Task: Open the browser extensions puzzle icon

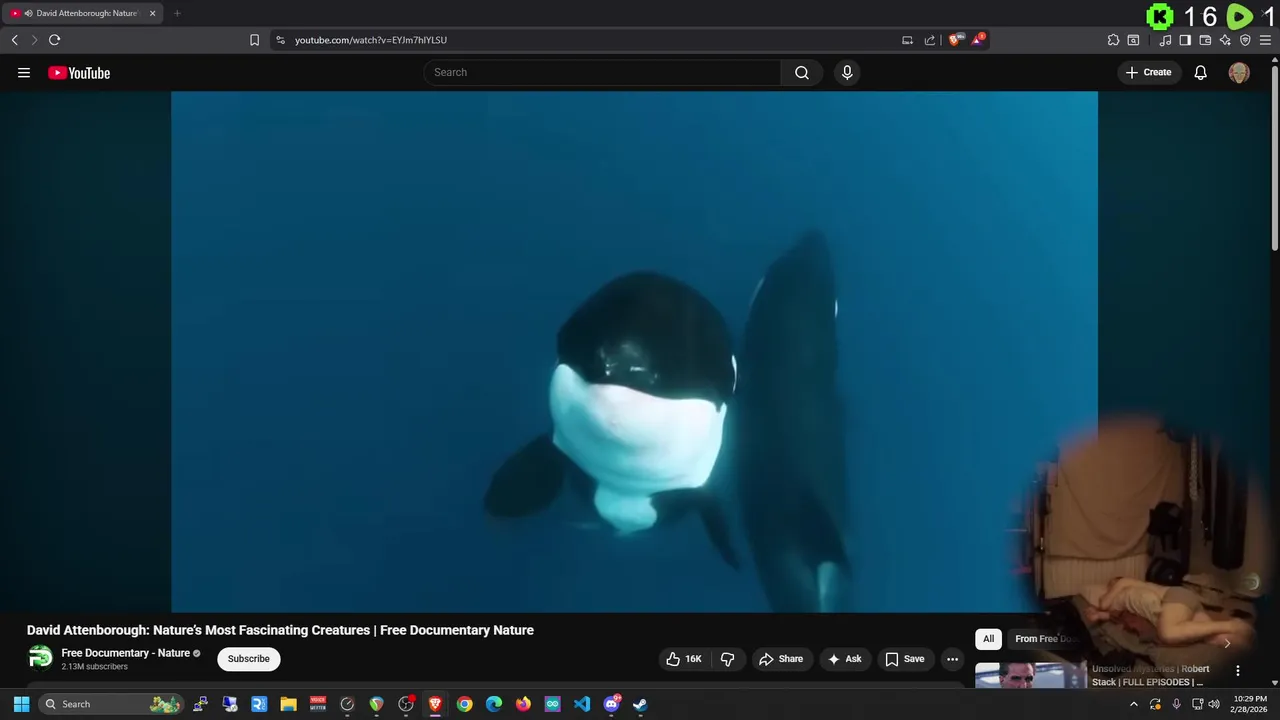Action: pyautogui.click(x=1113, y=40)
